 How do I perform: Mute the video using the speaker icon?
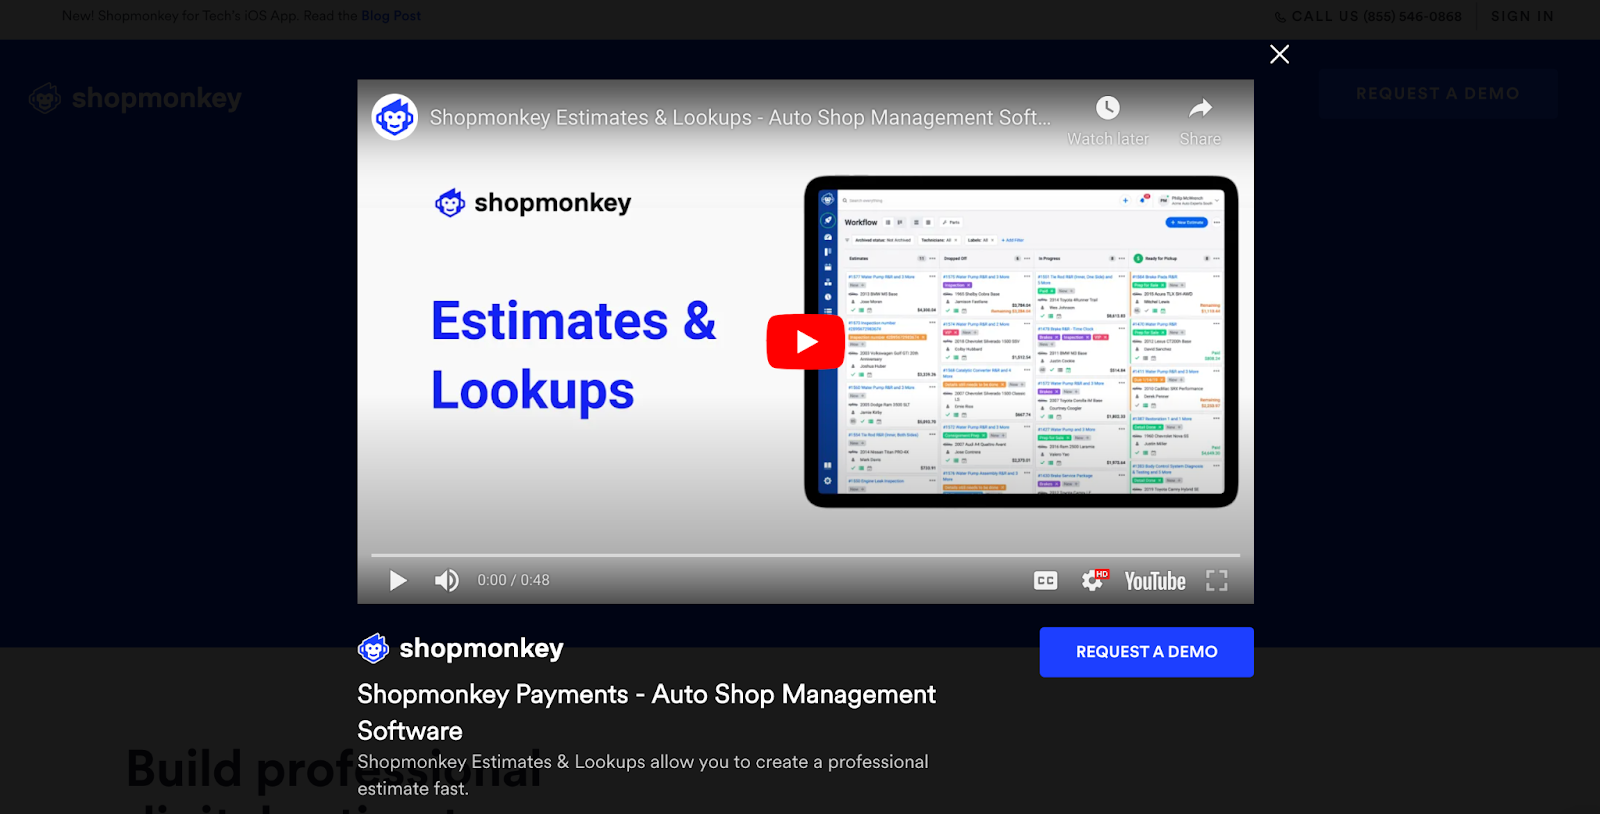click(x=446, y=581)
